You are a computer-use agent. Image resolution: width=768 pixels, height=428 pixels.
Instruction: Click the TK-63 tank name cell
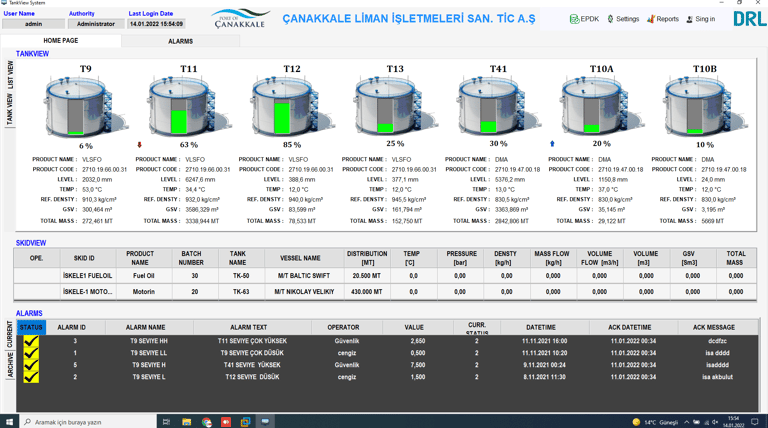coord(241,291)
